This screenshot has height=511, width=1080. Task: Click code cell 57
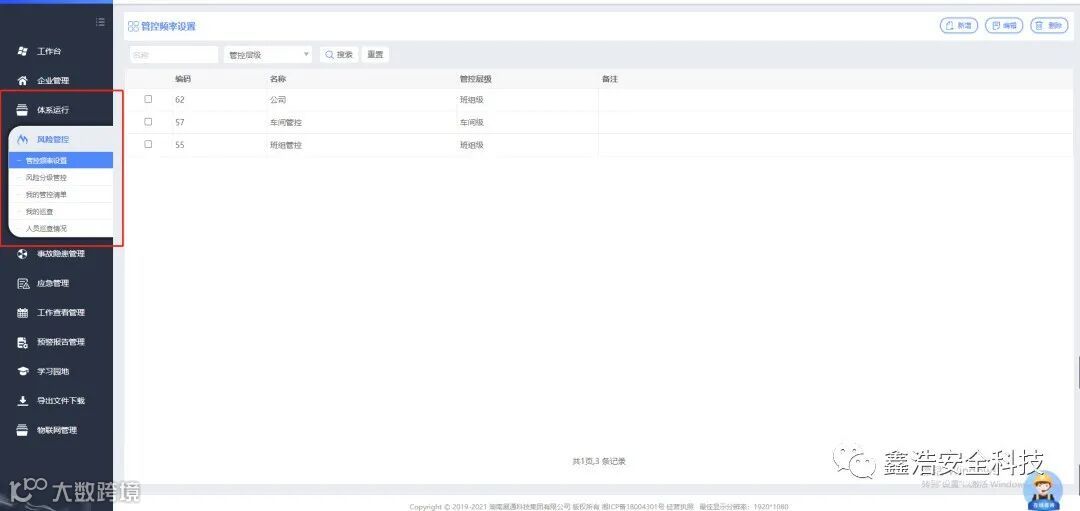point(180,123)
